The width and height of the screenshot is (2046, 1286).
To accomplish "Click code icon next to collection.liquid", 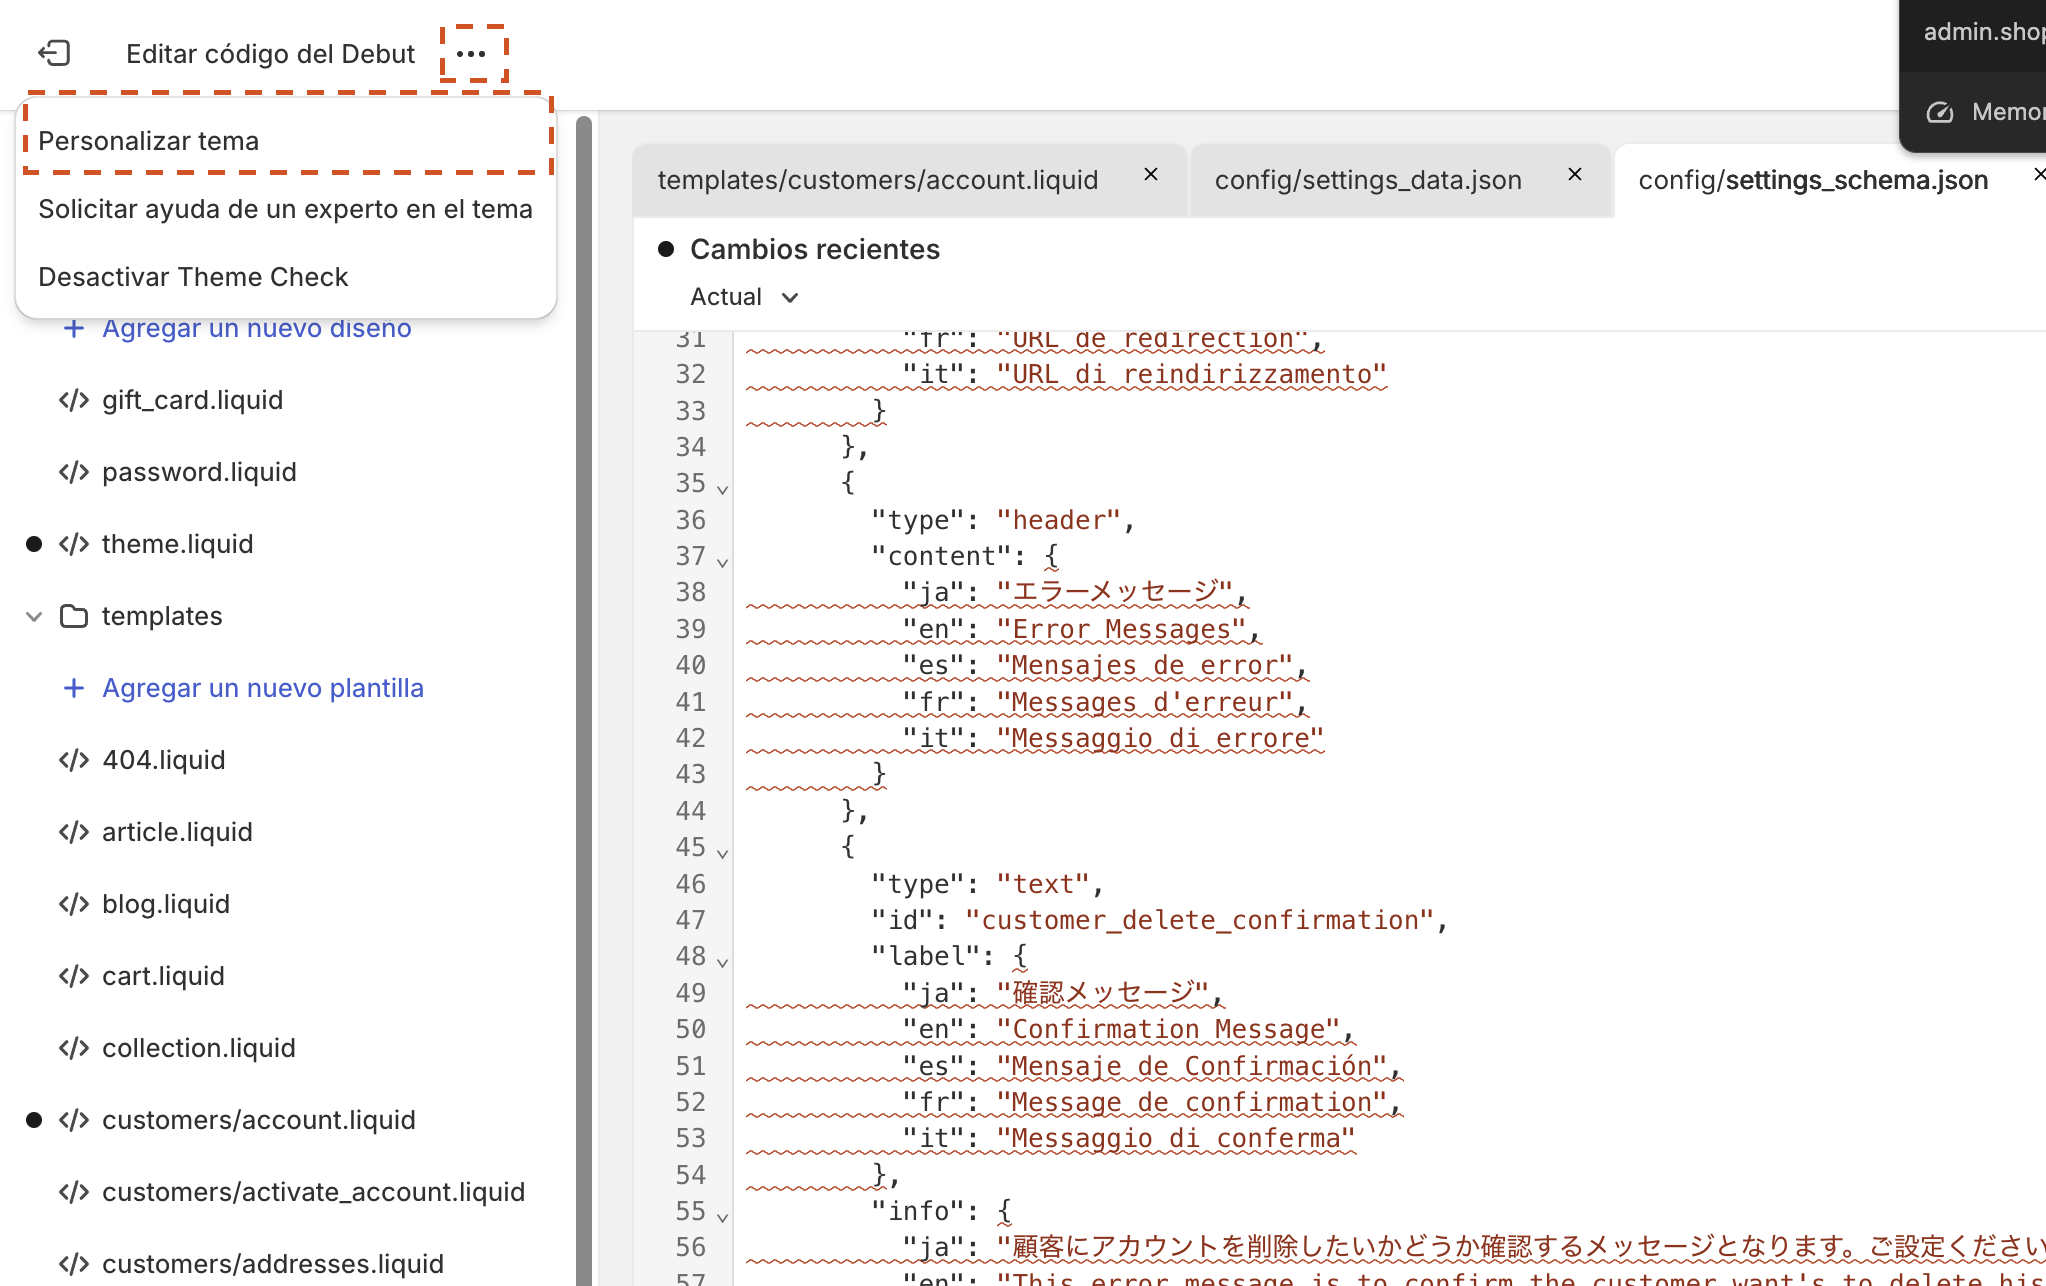I will 74,1048.
